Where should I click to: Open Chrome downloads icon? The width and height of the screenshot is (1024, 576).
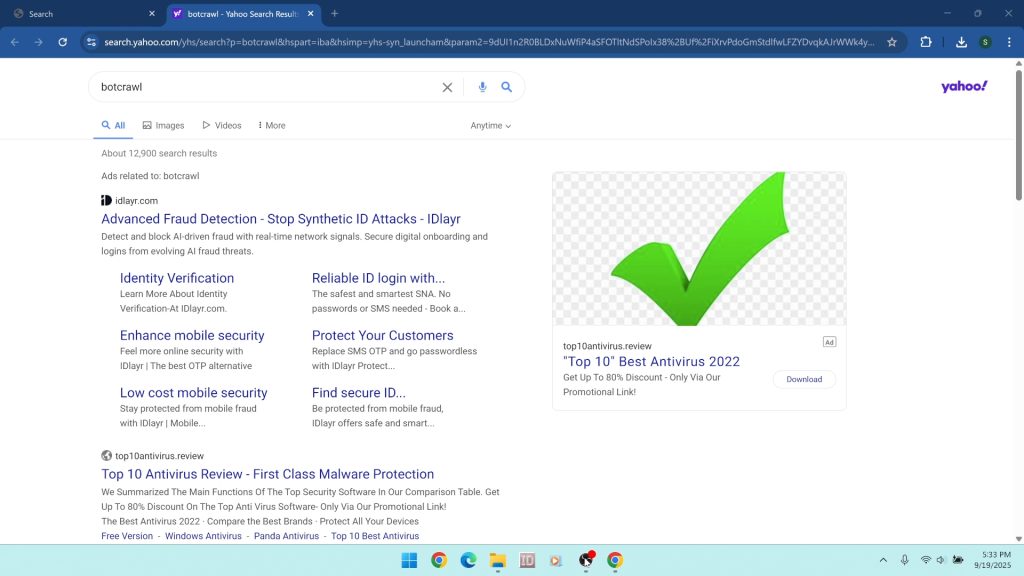961,42
